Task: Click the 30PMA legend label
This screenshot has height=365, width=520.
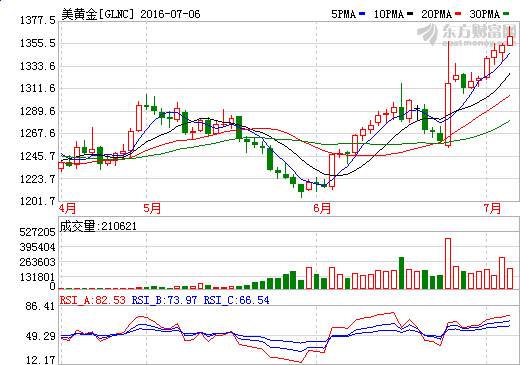Action: click(485, 14)
